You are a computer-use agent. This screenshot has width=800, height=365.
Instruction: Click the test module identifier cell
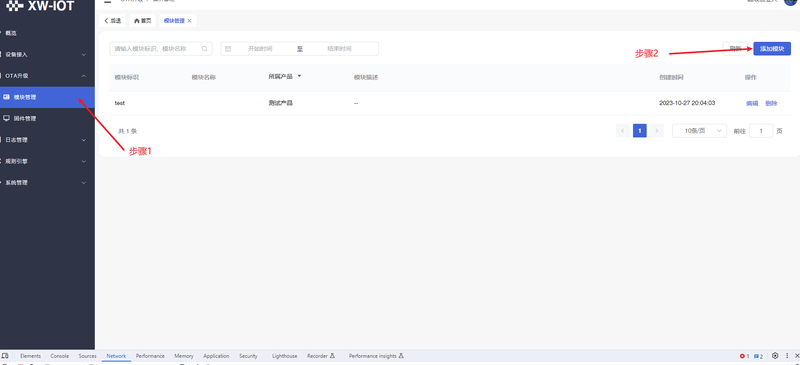120,103
